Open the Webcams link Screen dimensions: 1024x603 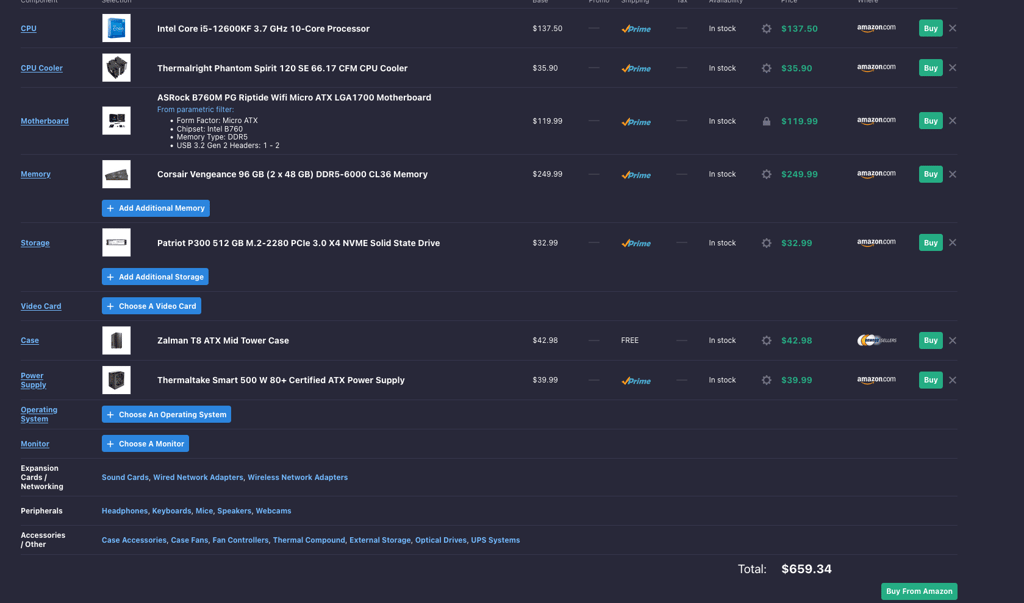tap(273, 511)
